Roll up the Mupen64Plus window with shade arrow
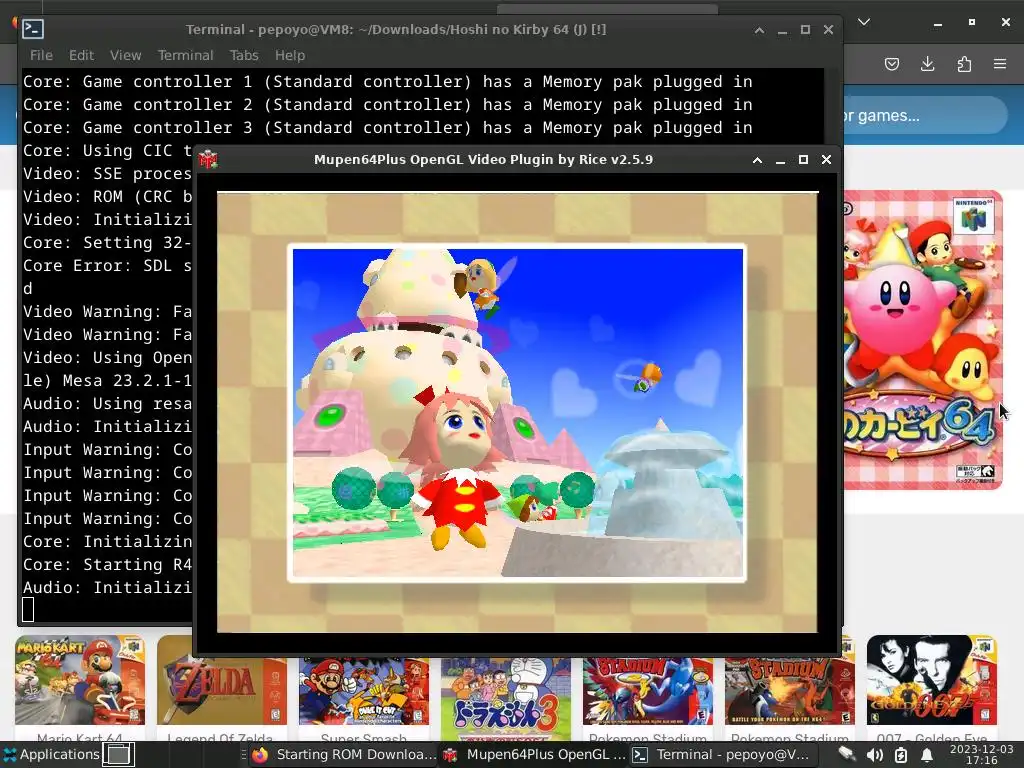The width and height of the screenshot is (1024, 768). point(758,160)
